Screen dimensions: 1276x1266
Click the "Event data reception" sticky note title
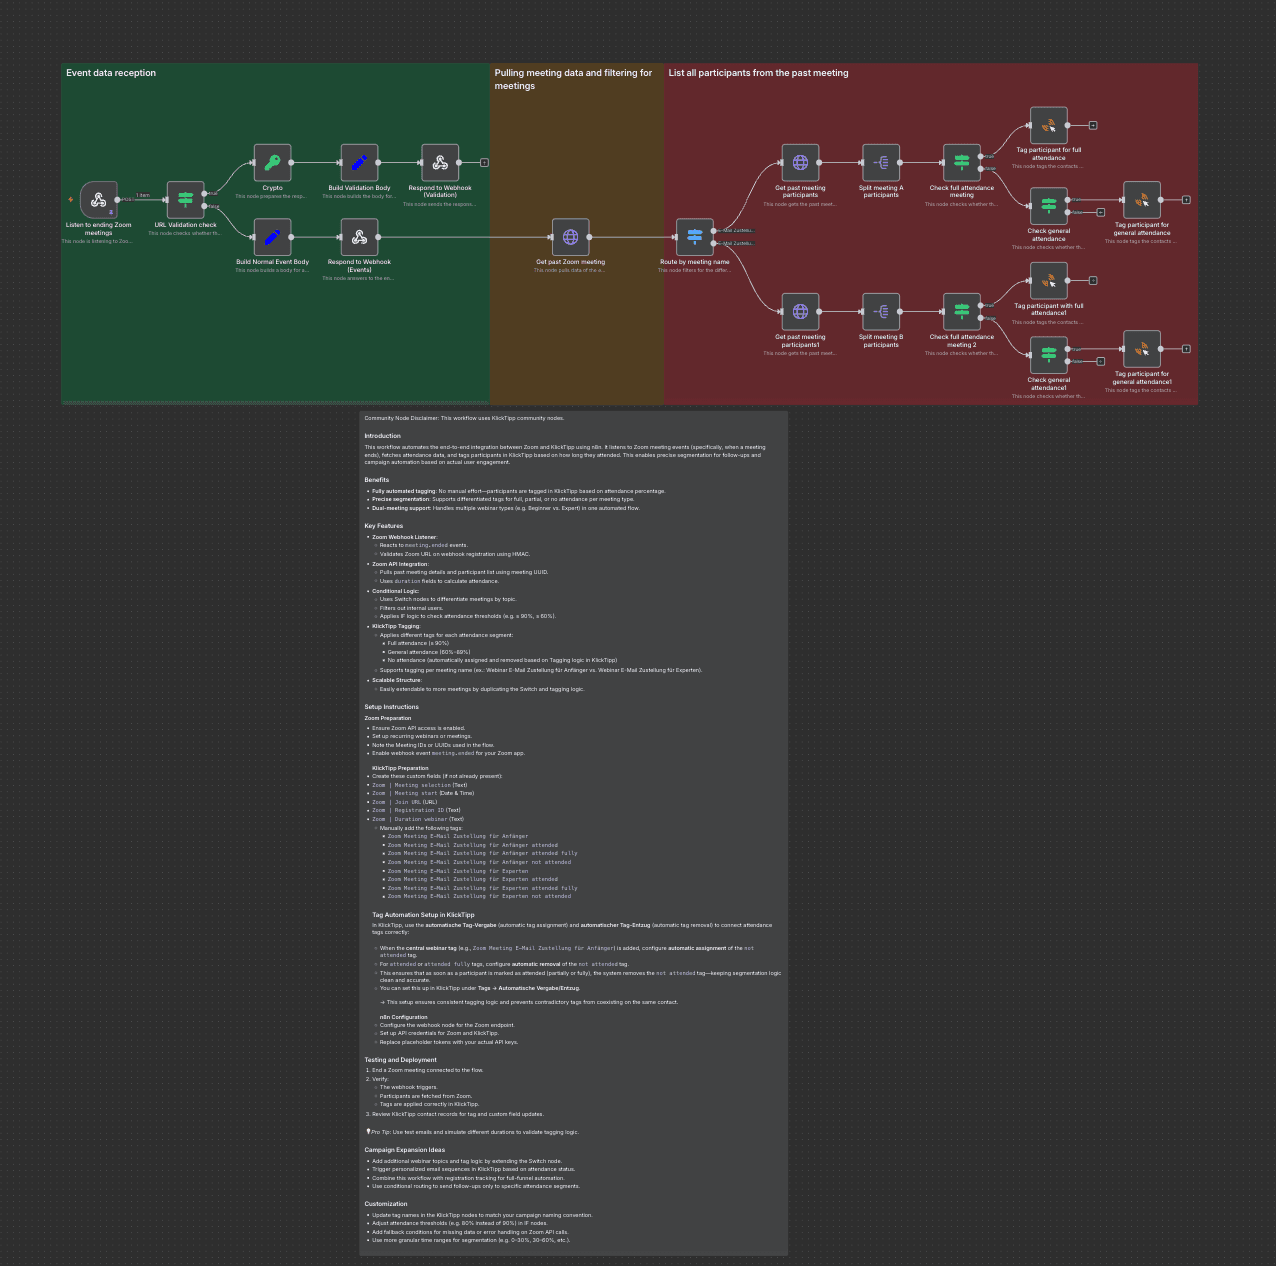click(111, 73)
